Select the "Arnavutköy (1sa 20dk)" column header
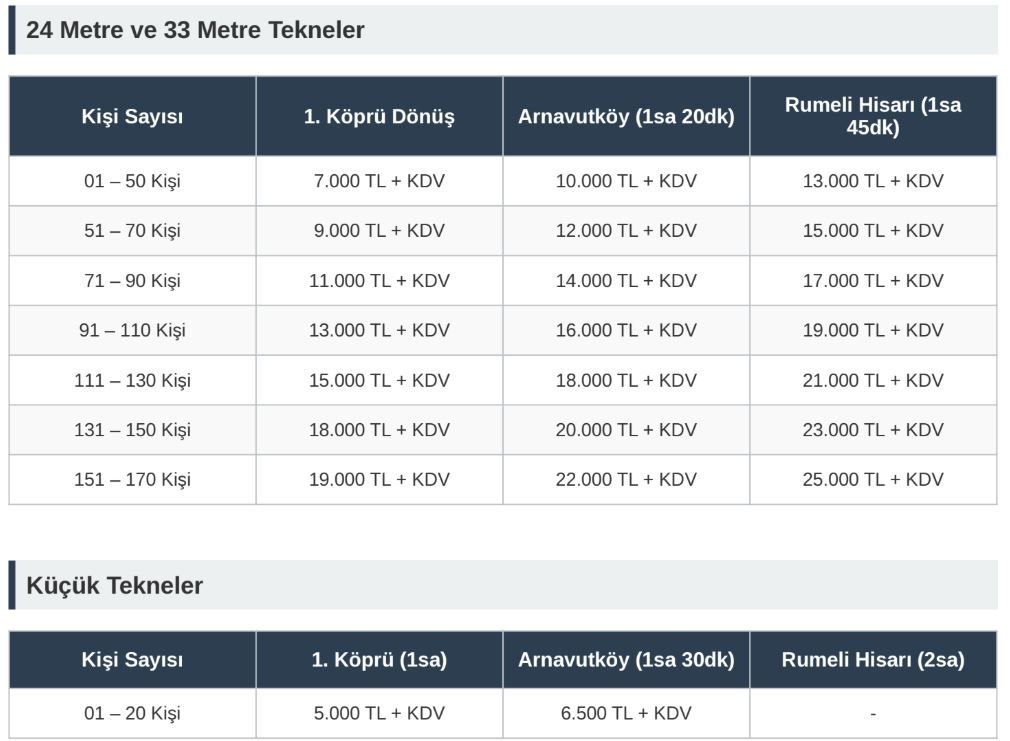This screenshot has width=1010, height=741. click(626, 116)
